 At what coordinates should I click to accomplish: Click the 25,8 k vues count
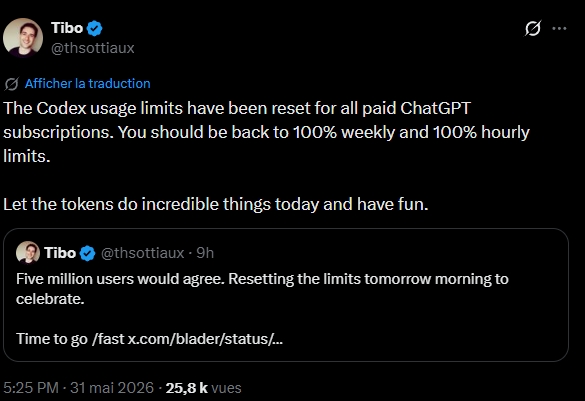[x=203, y=388]
